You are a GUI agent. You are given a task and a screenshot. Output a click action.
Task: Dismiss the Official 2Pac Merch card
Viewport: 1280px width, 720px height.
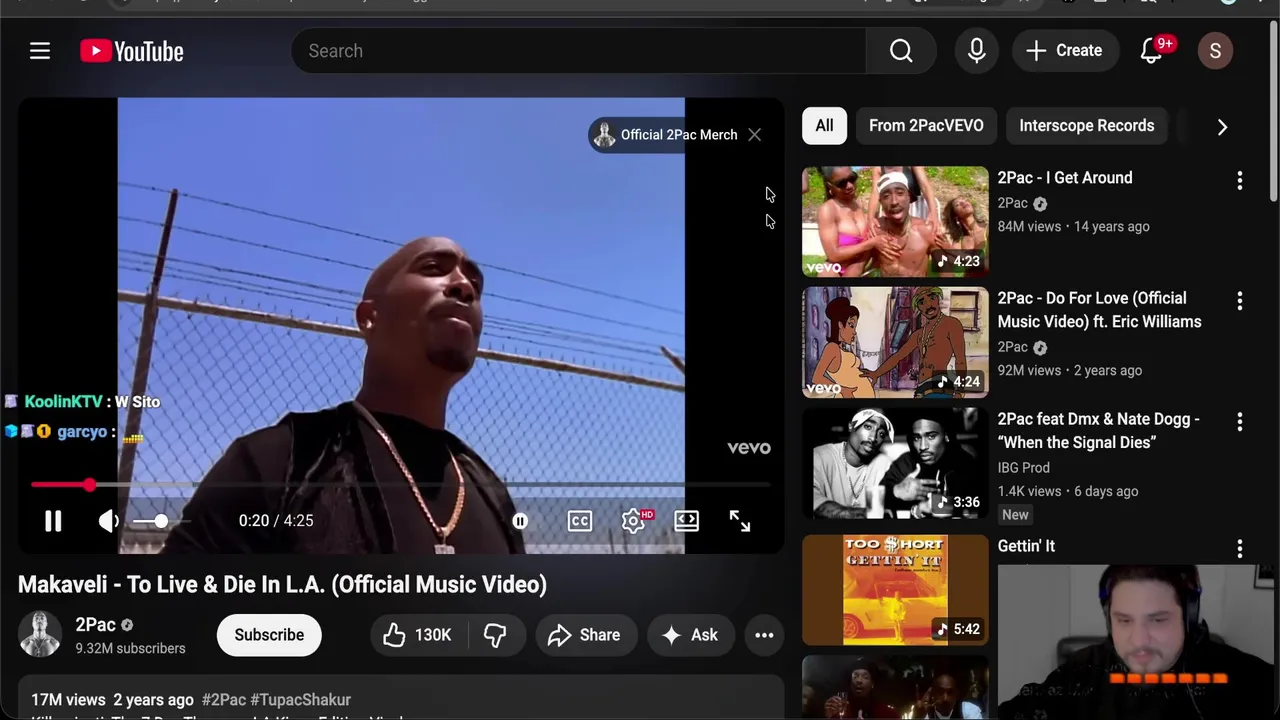(755, 135)
